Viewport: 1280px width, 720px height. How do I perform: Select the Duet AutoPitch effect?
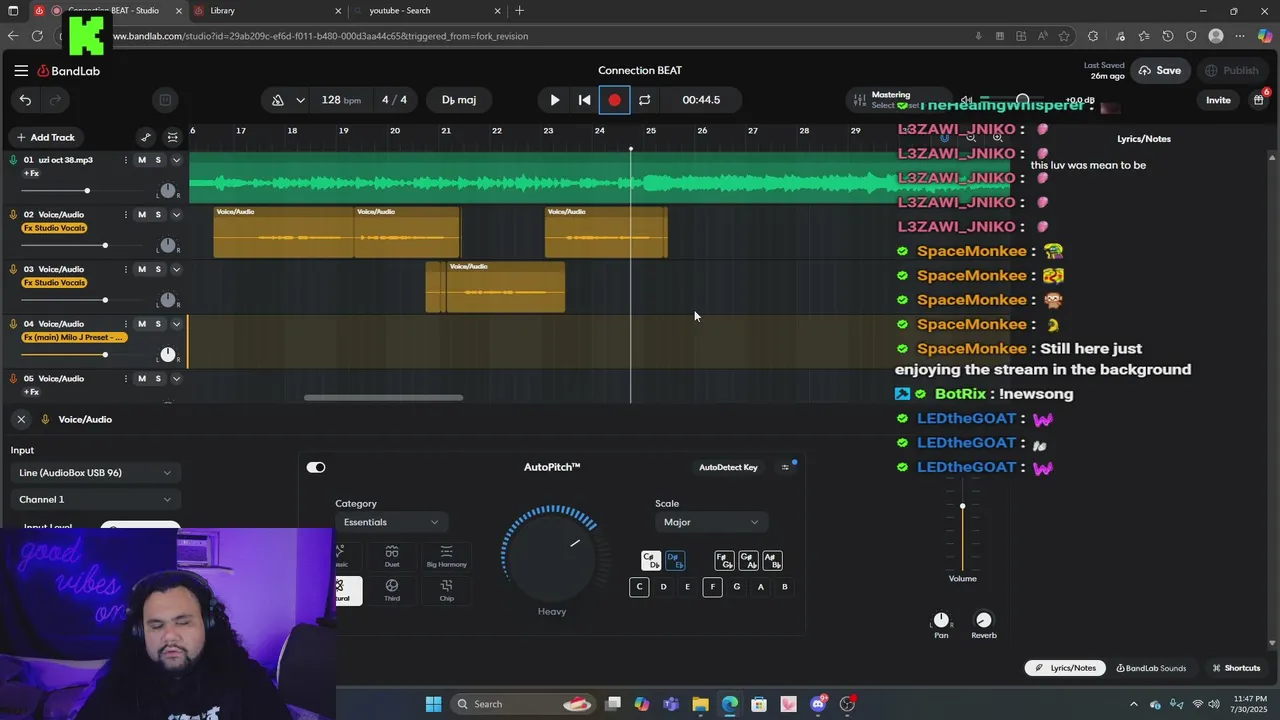click(x=392, y=557)
